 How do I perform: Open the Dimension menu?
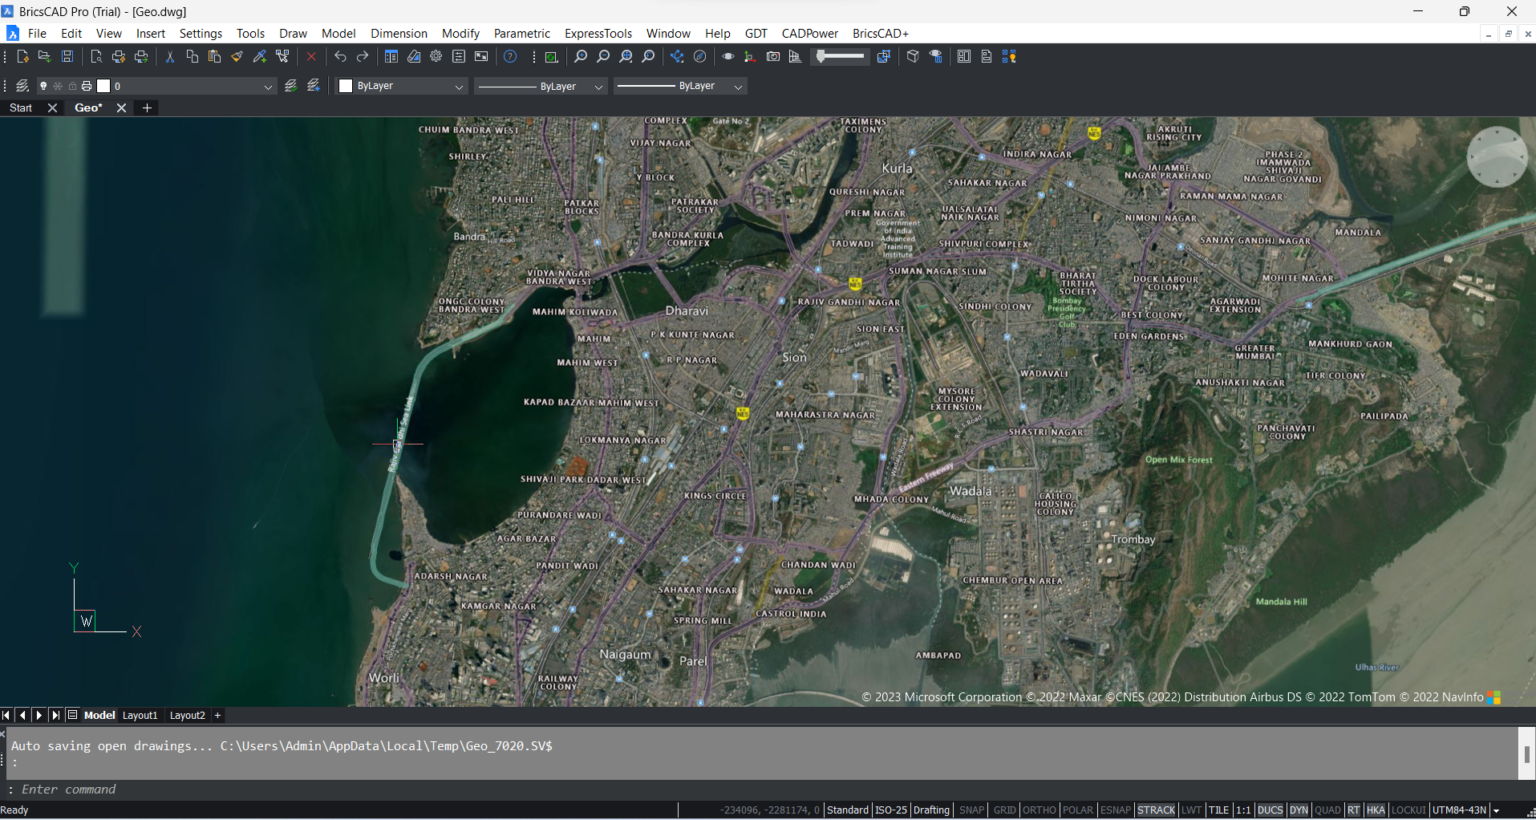point(398,33)
